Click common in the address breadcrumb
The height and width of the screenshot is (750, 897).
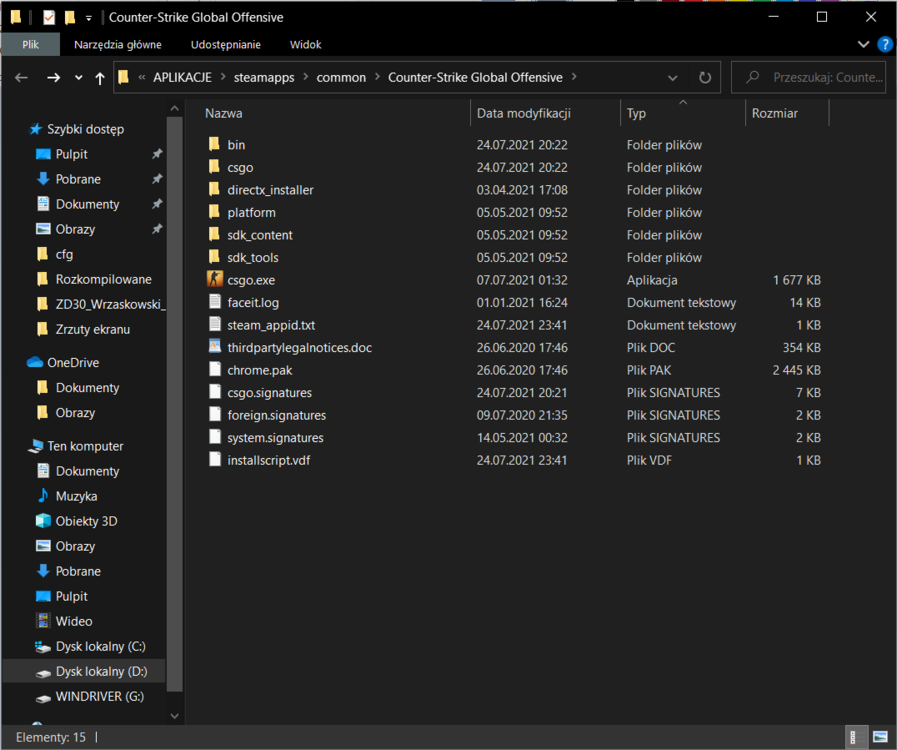(341, 77)
